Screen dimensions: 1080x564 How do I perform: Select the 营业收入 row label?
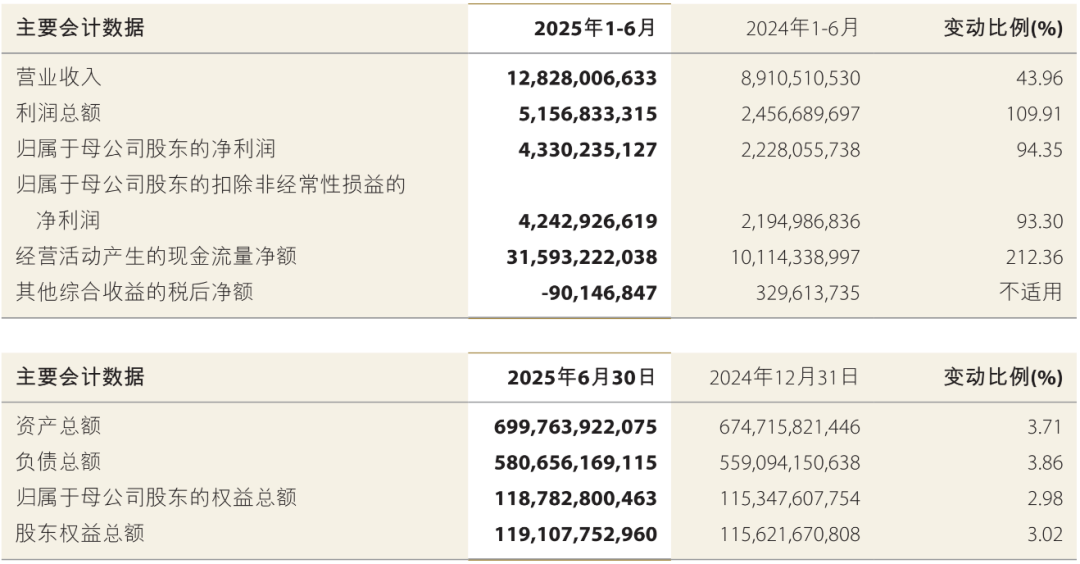pos(59,77)
